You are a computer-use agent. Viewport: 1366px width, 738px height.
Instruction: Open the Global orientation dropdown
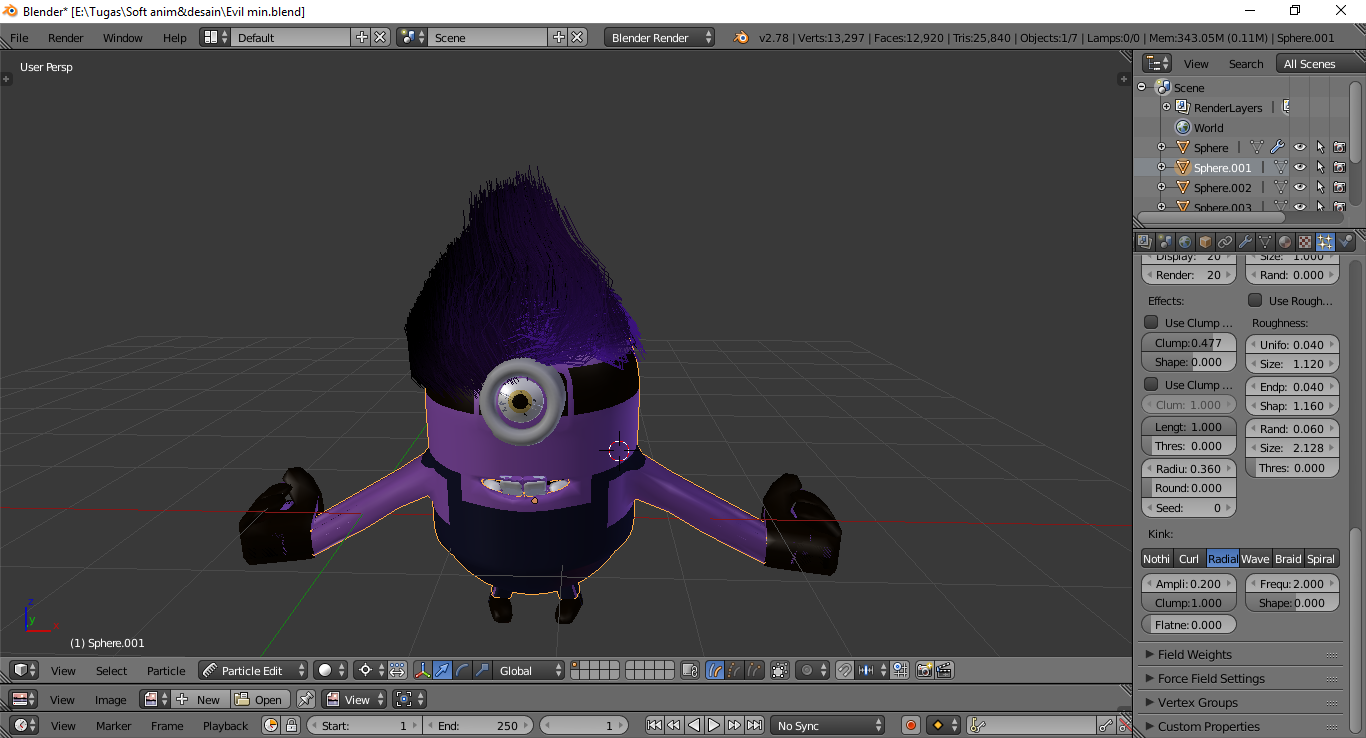[528, 671]
